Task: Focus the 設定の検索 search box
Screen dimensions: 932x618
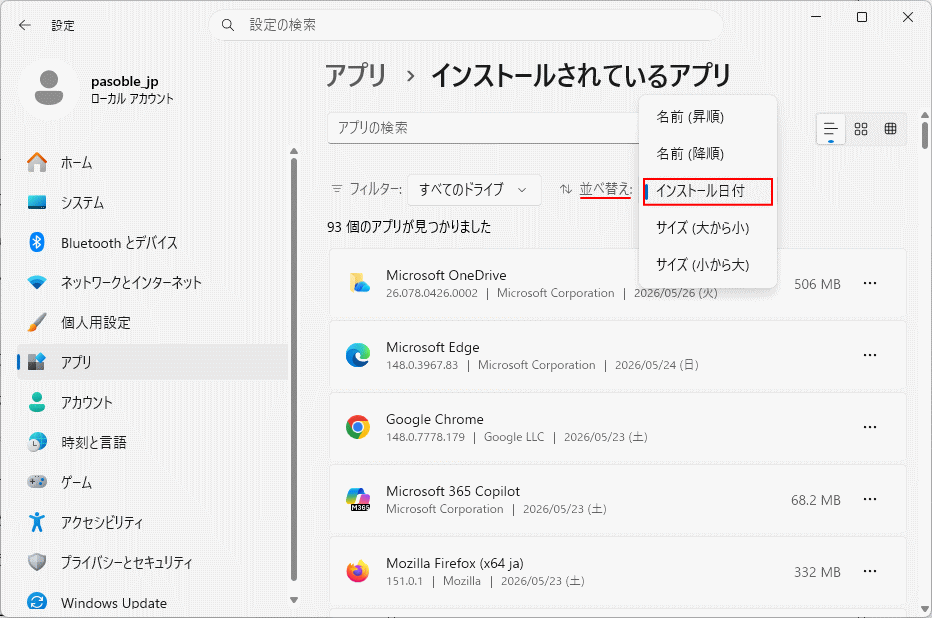Action: click(x=466, y=25)
